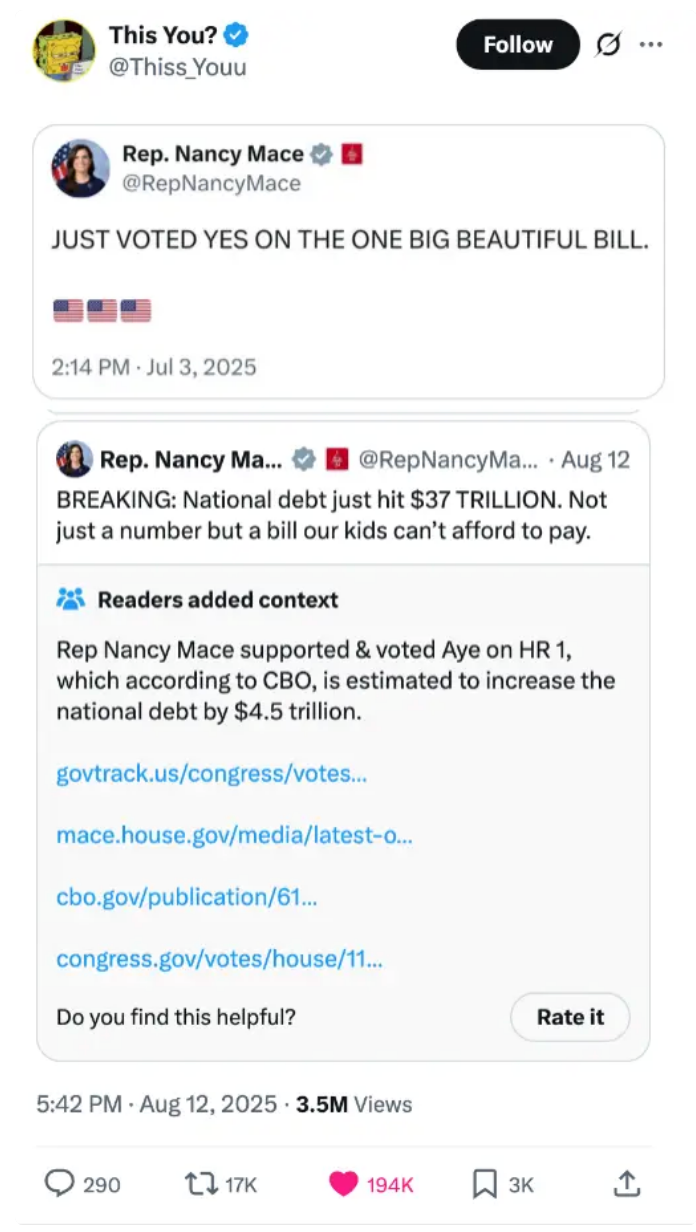
Task: Open the share upload icon under the post
Action: pos(627,1184)
